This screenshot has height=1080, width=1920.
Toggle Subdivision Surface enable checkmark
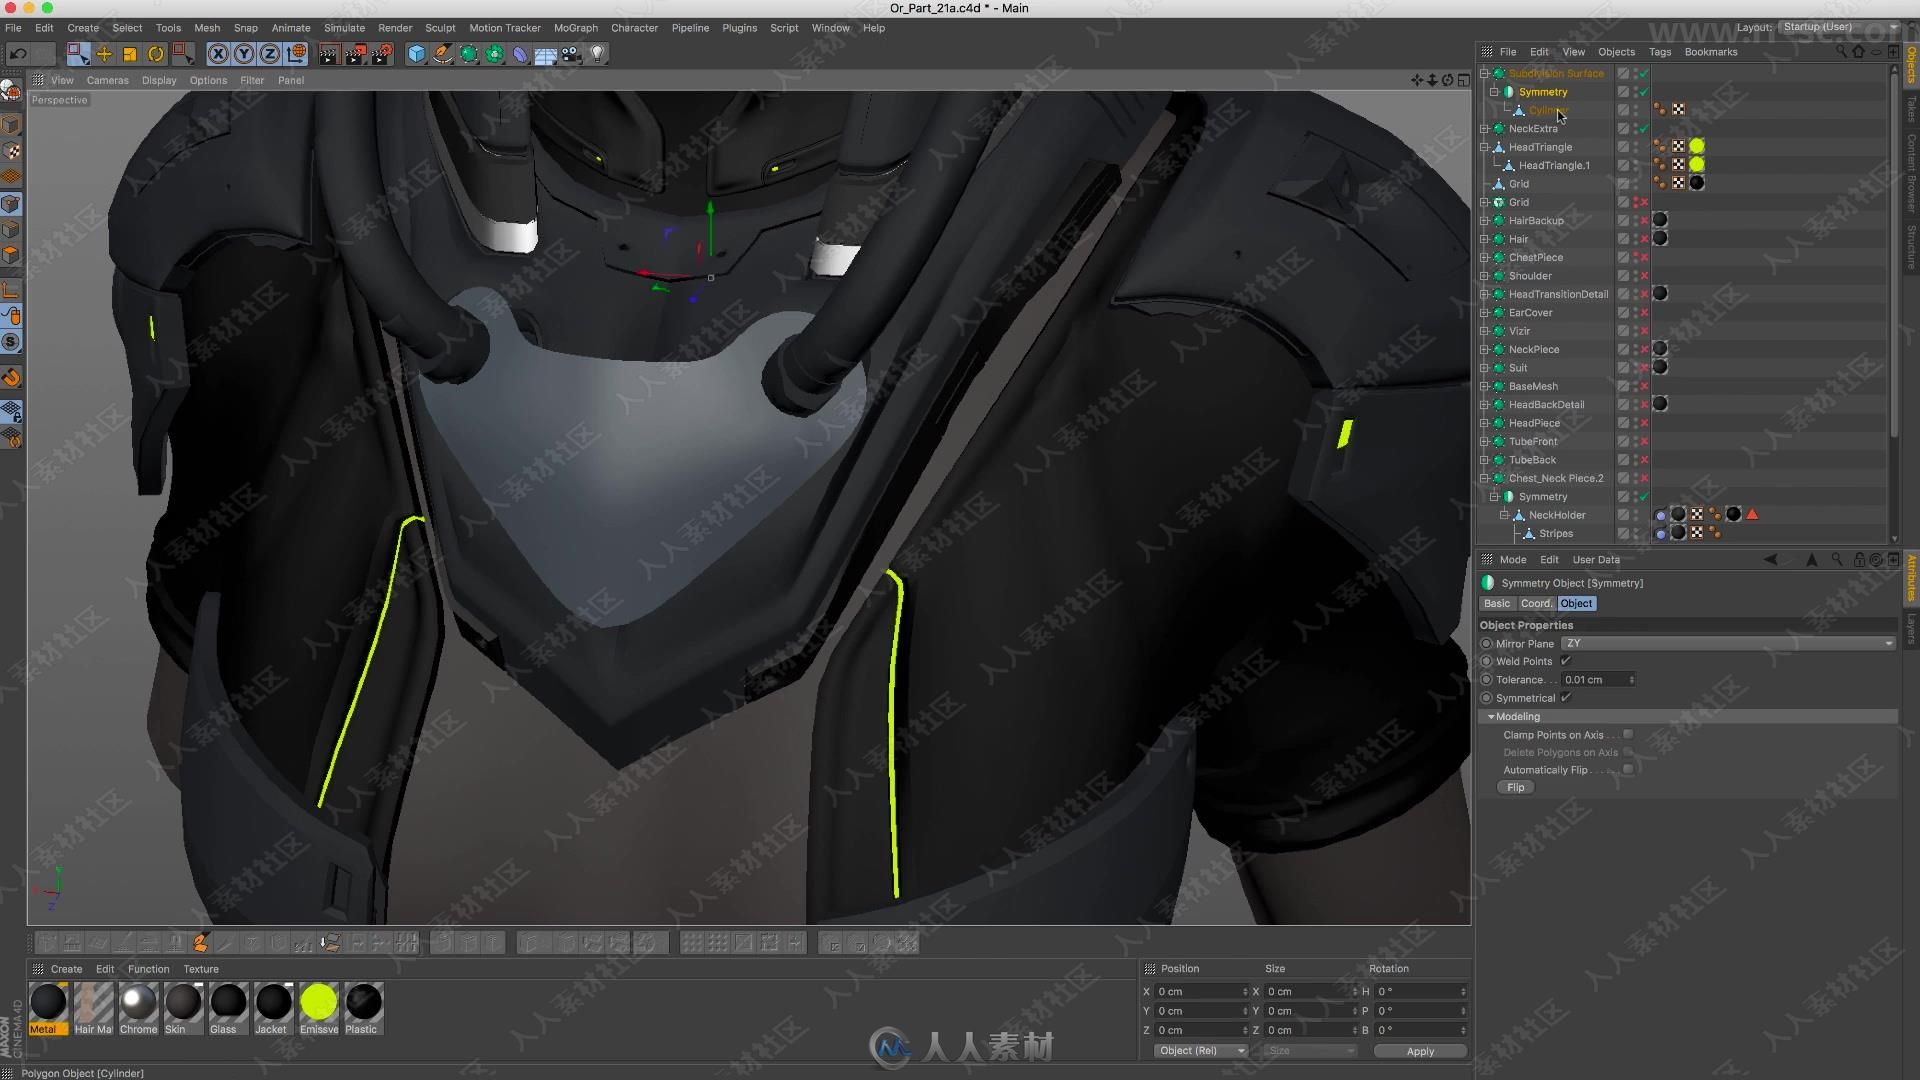pos(1644,74)
